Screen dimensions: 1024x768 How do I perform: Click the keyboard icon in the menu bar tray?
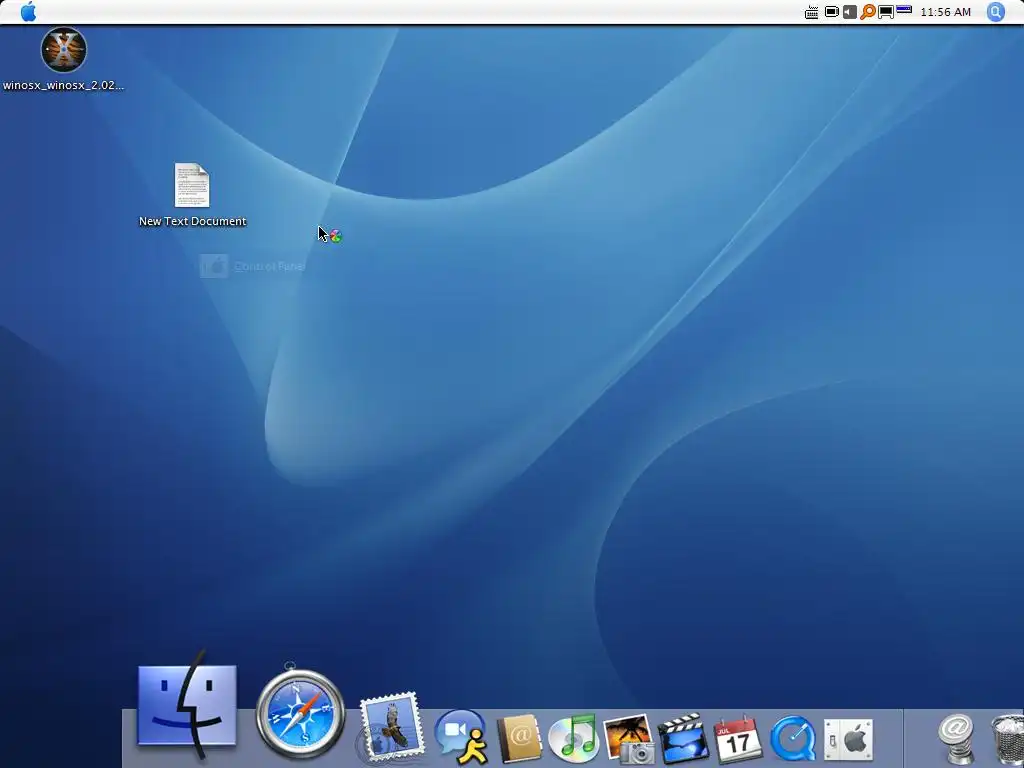tap(812, 12)
